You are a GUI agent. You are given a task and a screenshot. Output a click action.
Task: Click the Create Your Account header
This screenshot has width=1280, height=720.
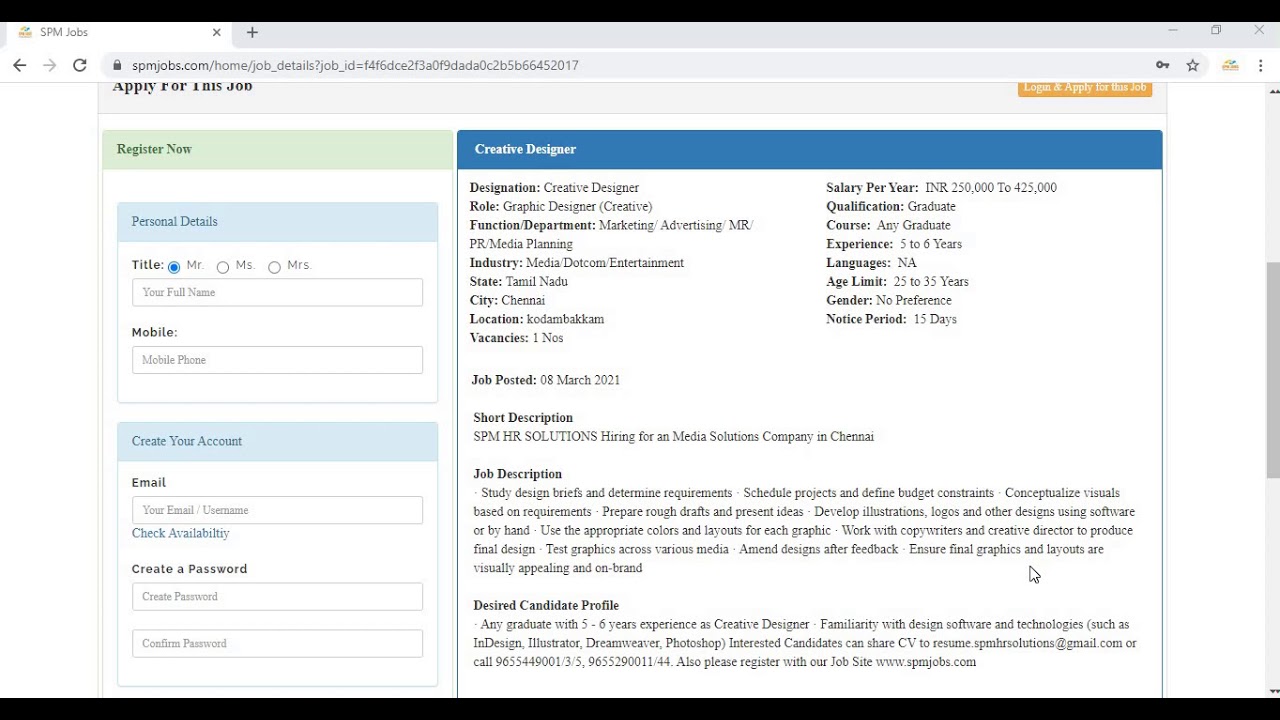click(x=277, y=441)
